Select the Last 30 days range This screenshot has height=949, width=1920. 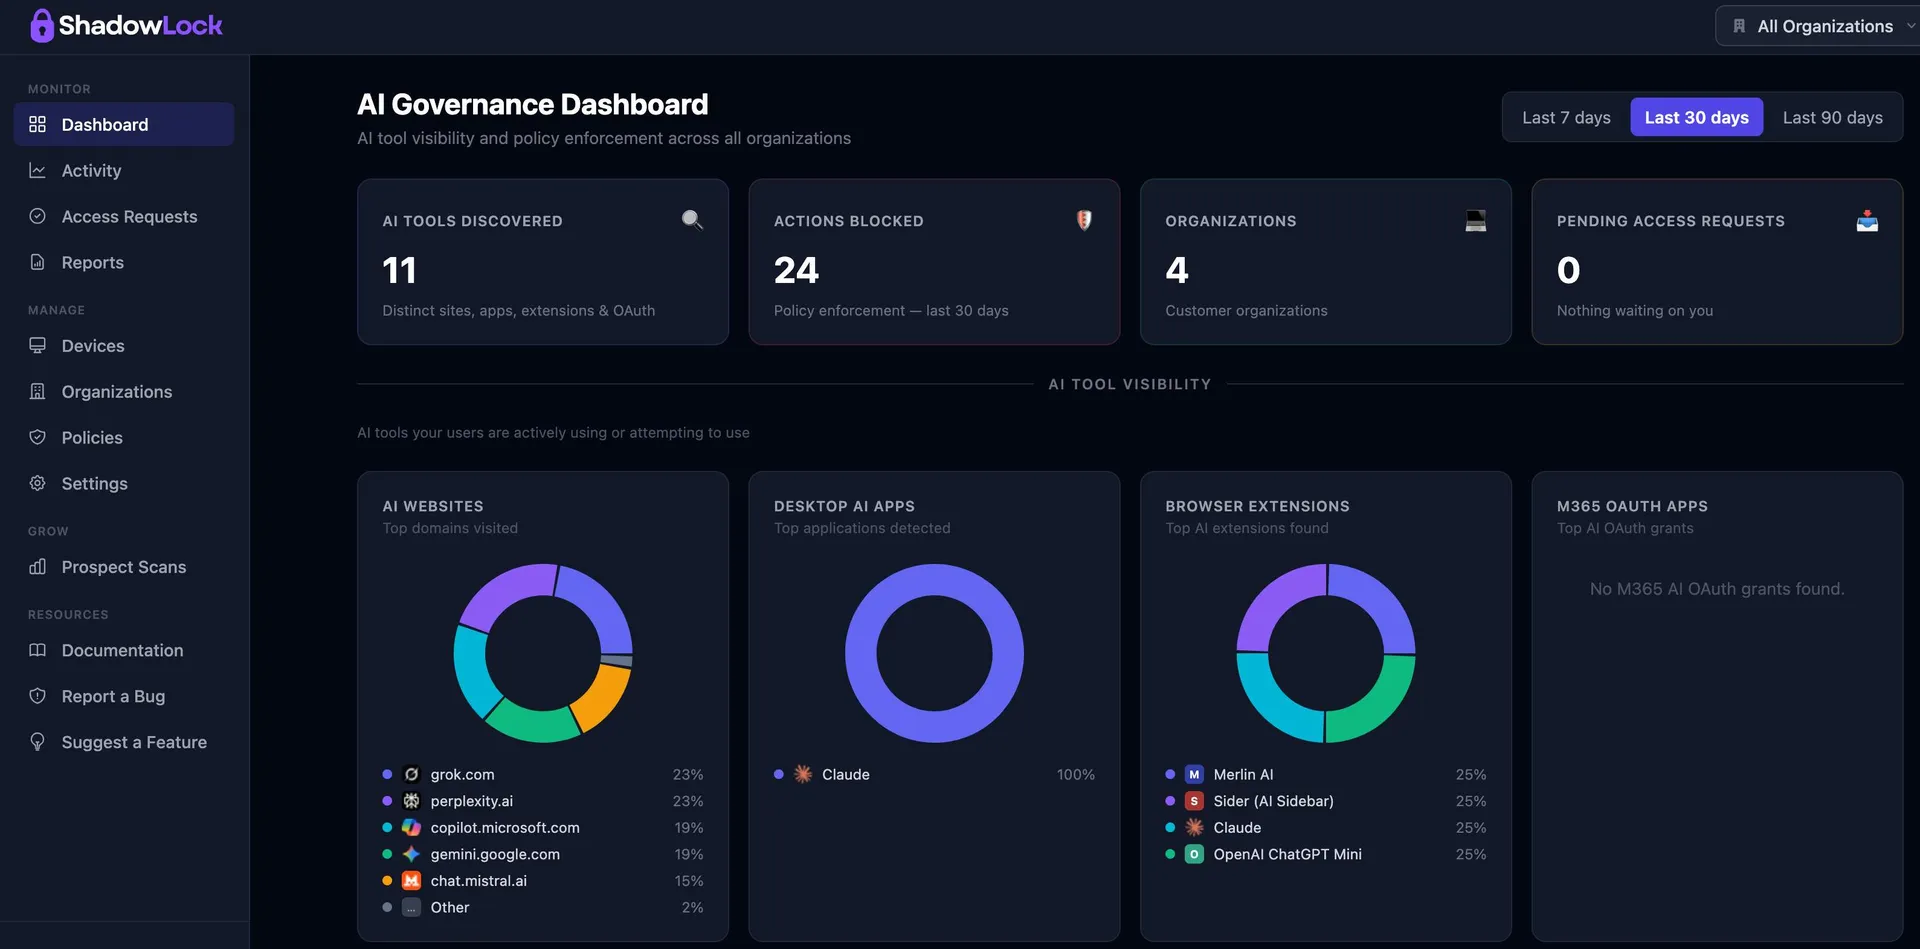[x=1696, y=117]
